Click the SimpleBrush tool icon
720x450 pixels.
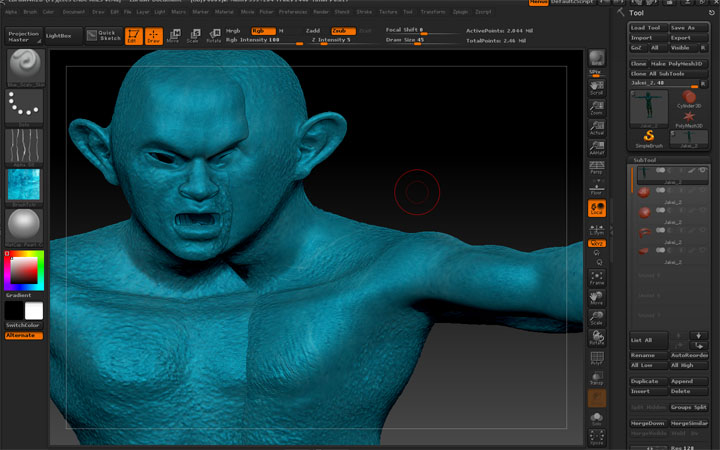(648, 137)
